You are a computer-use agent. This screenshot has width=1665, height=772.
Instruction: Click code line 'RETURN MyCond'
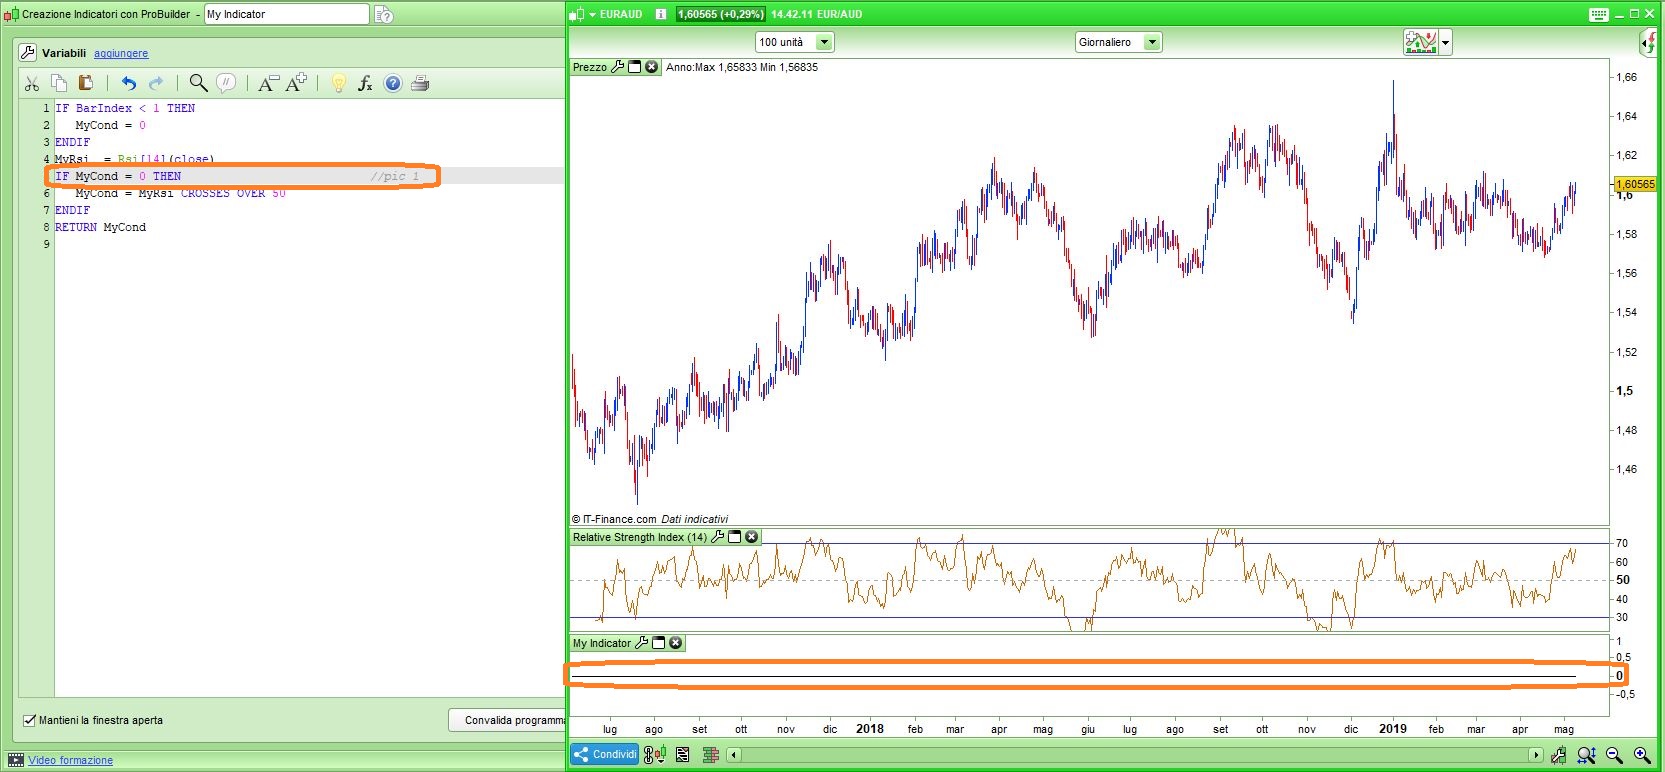[100, 227]
